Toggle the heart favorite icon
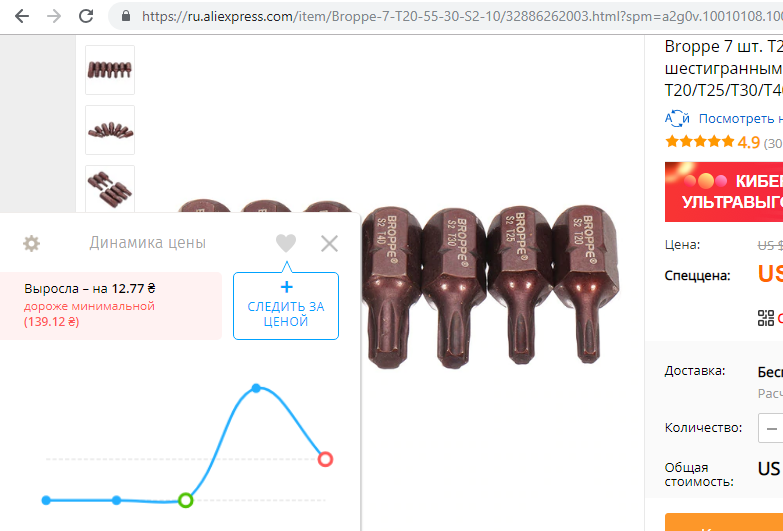783x531 pixels. click(x=286, y=243)
